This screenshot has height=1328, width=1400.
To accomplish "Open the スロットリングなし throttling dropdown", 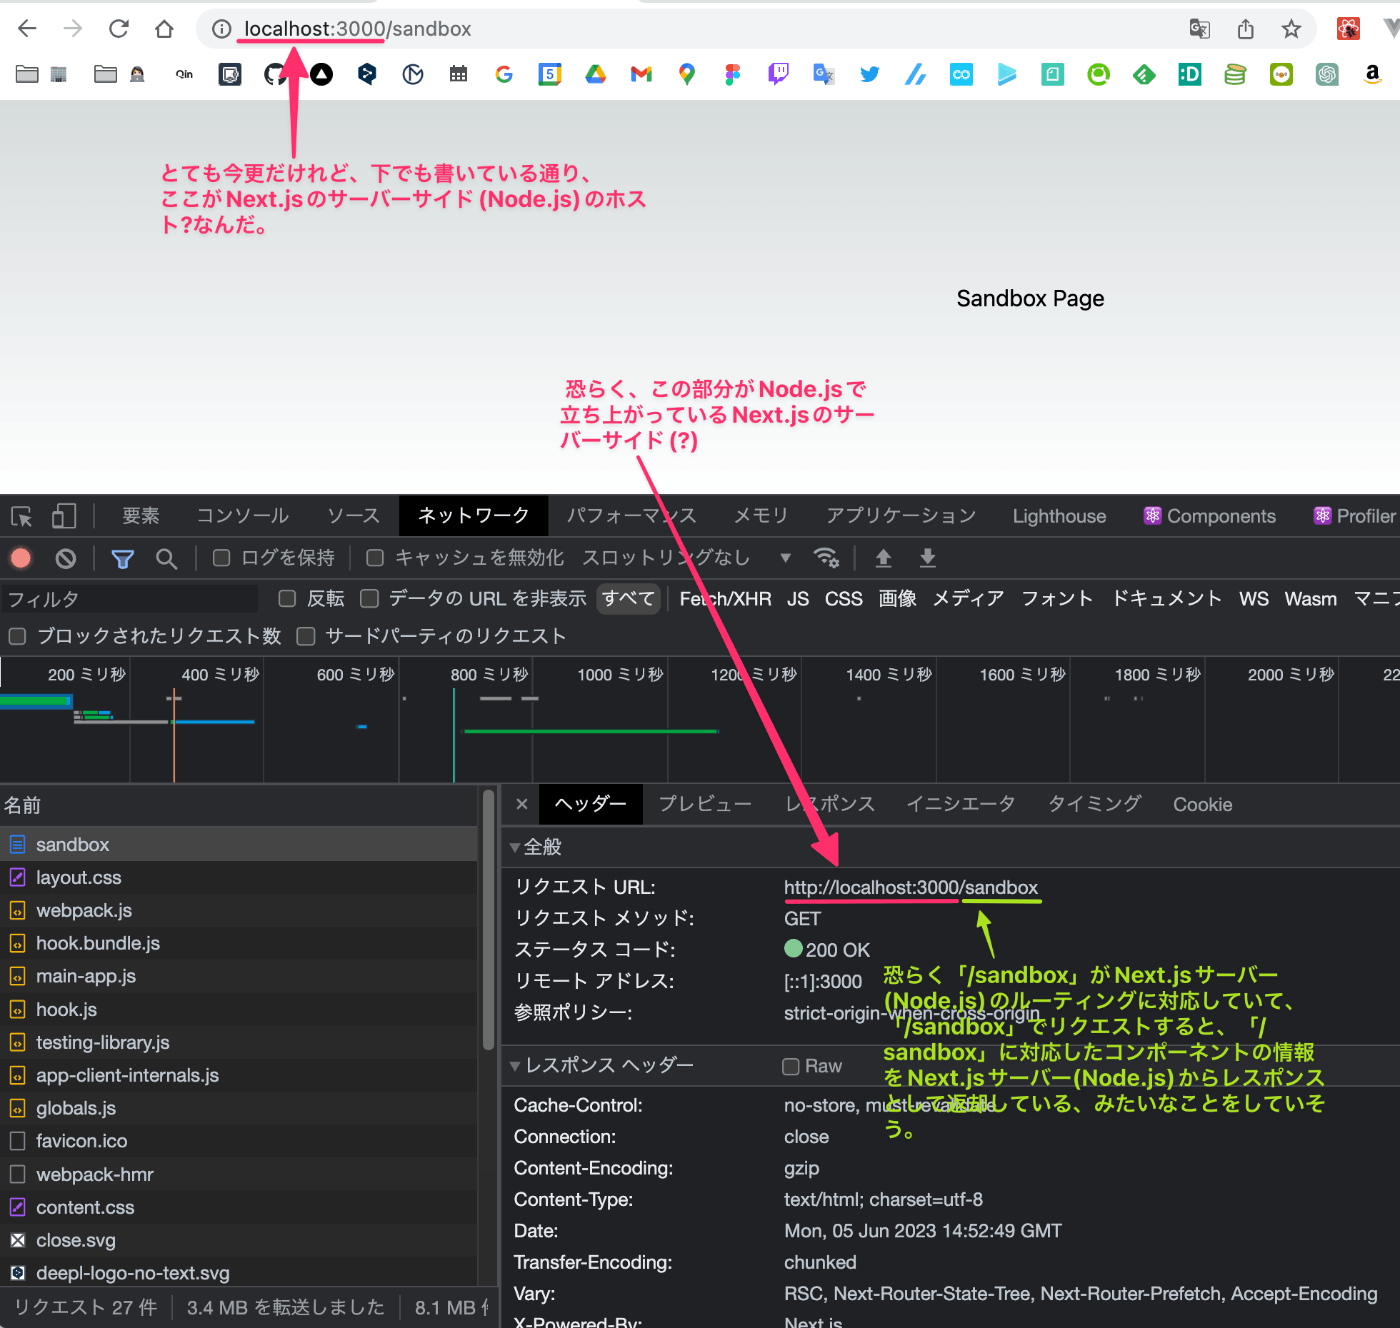I will (x=686, y=558).
